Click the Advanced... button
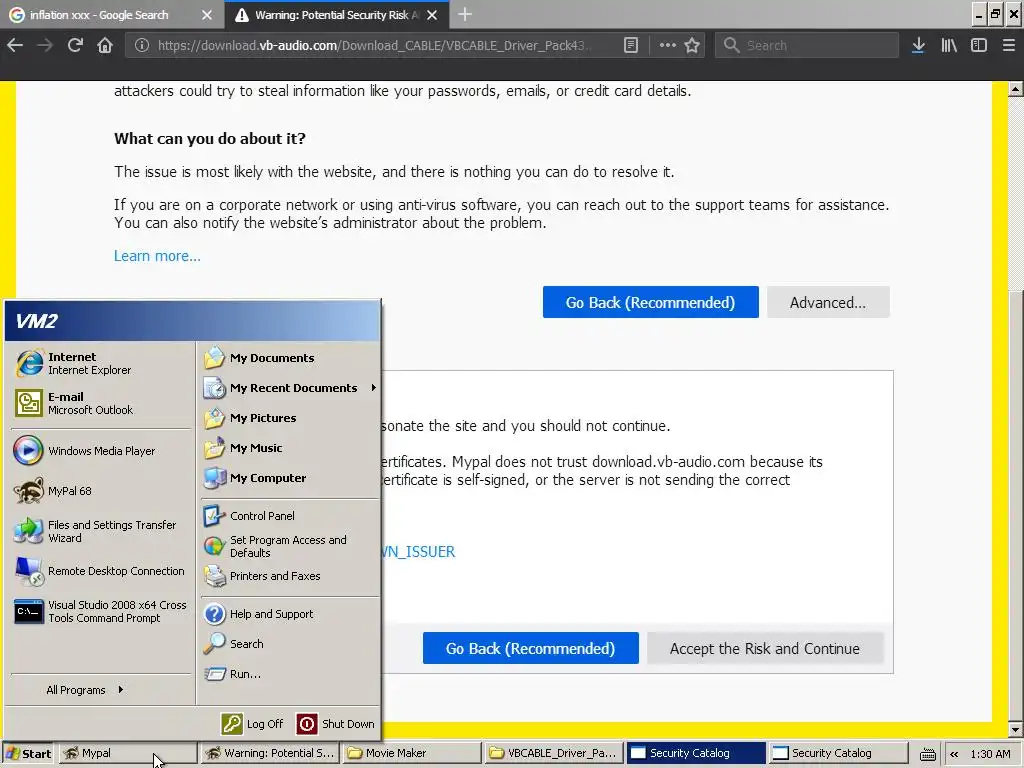This screenshot has width=1024, height=768. 828,302
